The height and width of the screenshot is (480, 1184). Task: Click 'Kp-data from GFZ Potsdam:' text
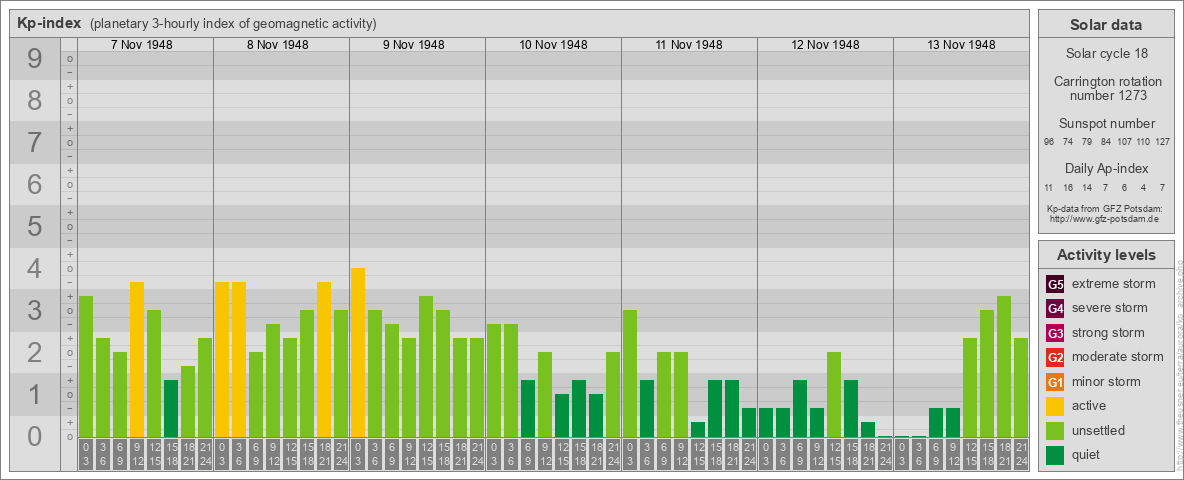pos(1105,209)
